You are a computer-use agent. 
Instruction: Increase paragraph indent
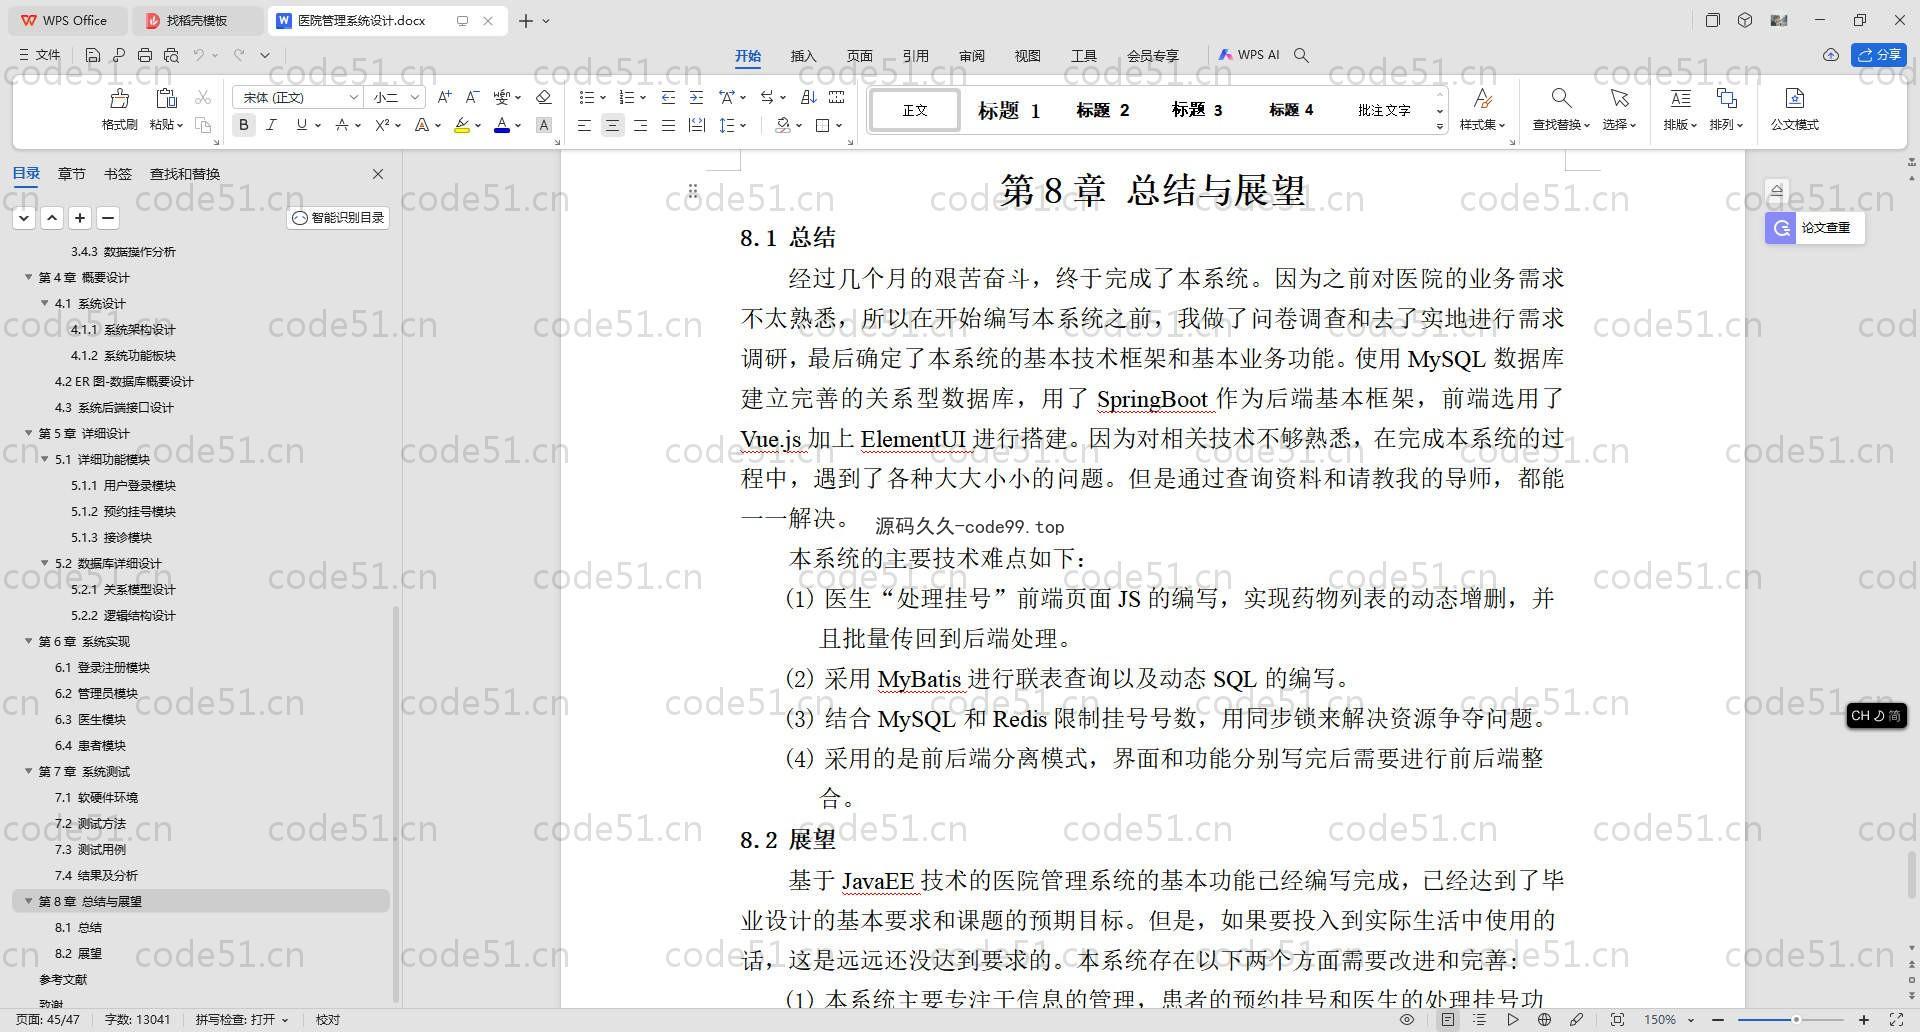pos(696,97)
